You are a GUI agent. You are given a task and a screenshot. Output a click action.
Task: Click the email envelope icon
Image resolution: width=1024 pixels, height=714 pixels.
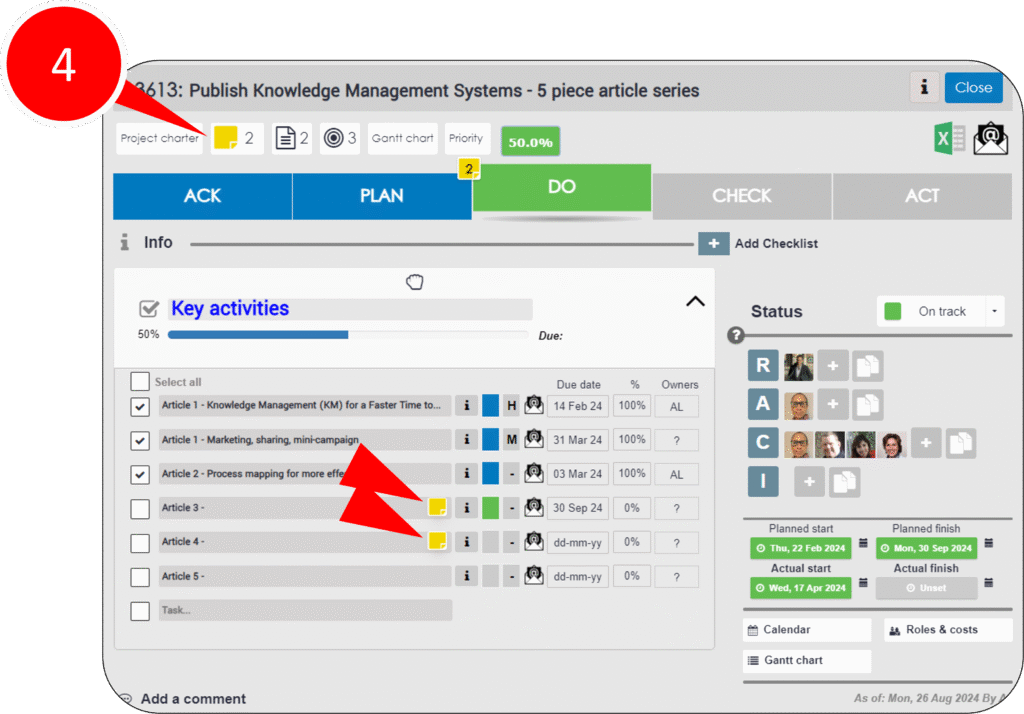pyautogui.click(x=990, y=138)
